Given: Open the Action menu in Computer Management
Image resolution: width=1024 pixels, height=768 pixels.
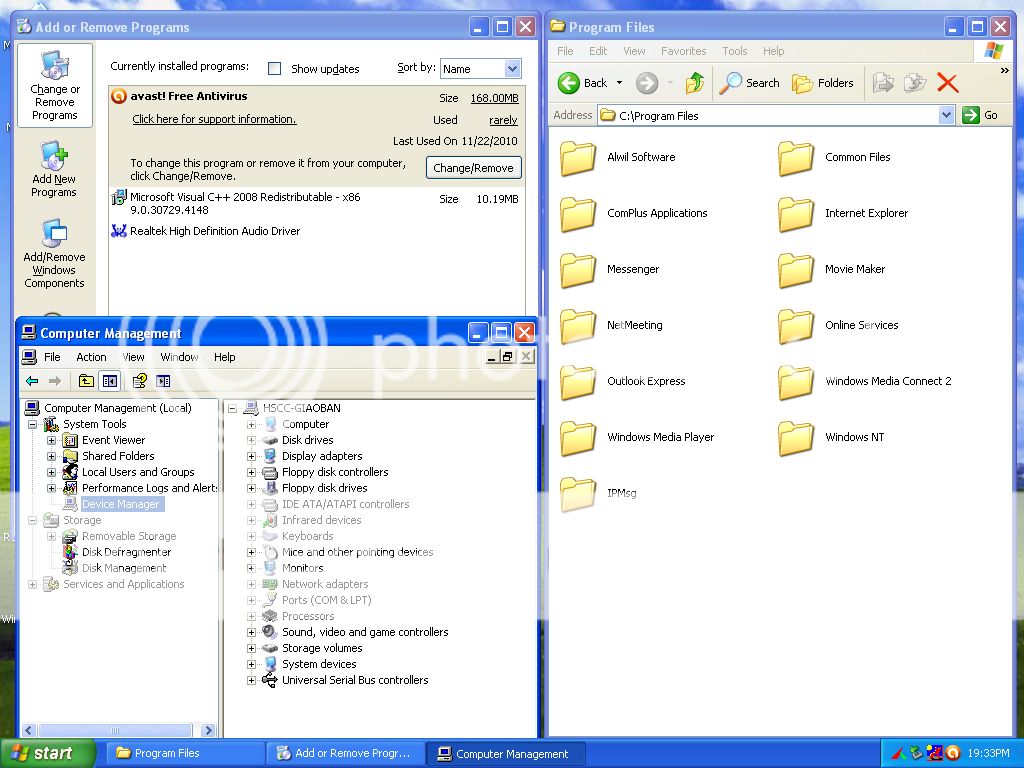Looking at the screenshot, I should (x=91, y=357).
